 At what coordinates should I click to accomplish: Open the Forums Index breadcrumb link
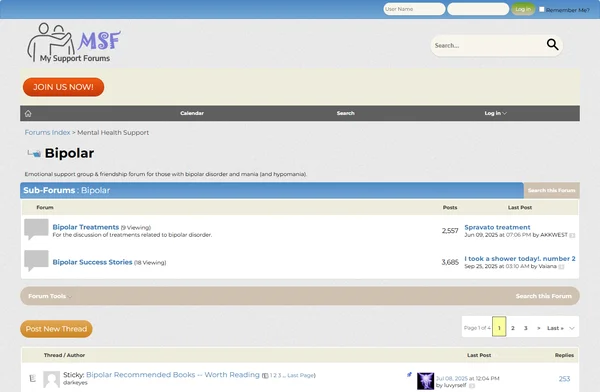coord(47,132)
